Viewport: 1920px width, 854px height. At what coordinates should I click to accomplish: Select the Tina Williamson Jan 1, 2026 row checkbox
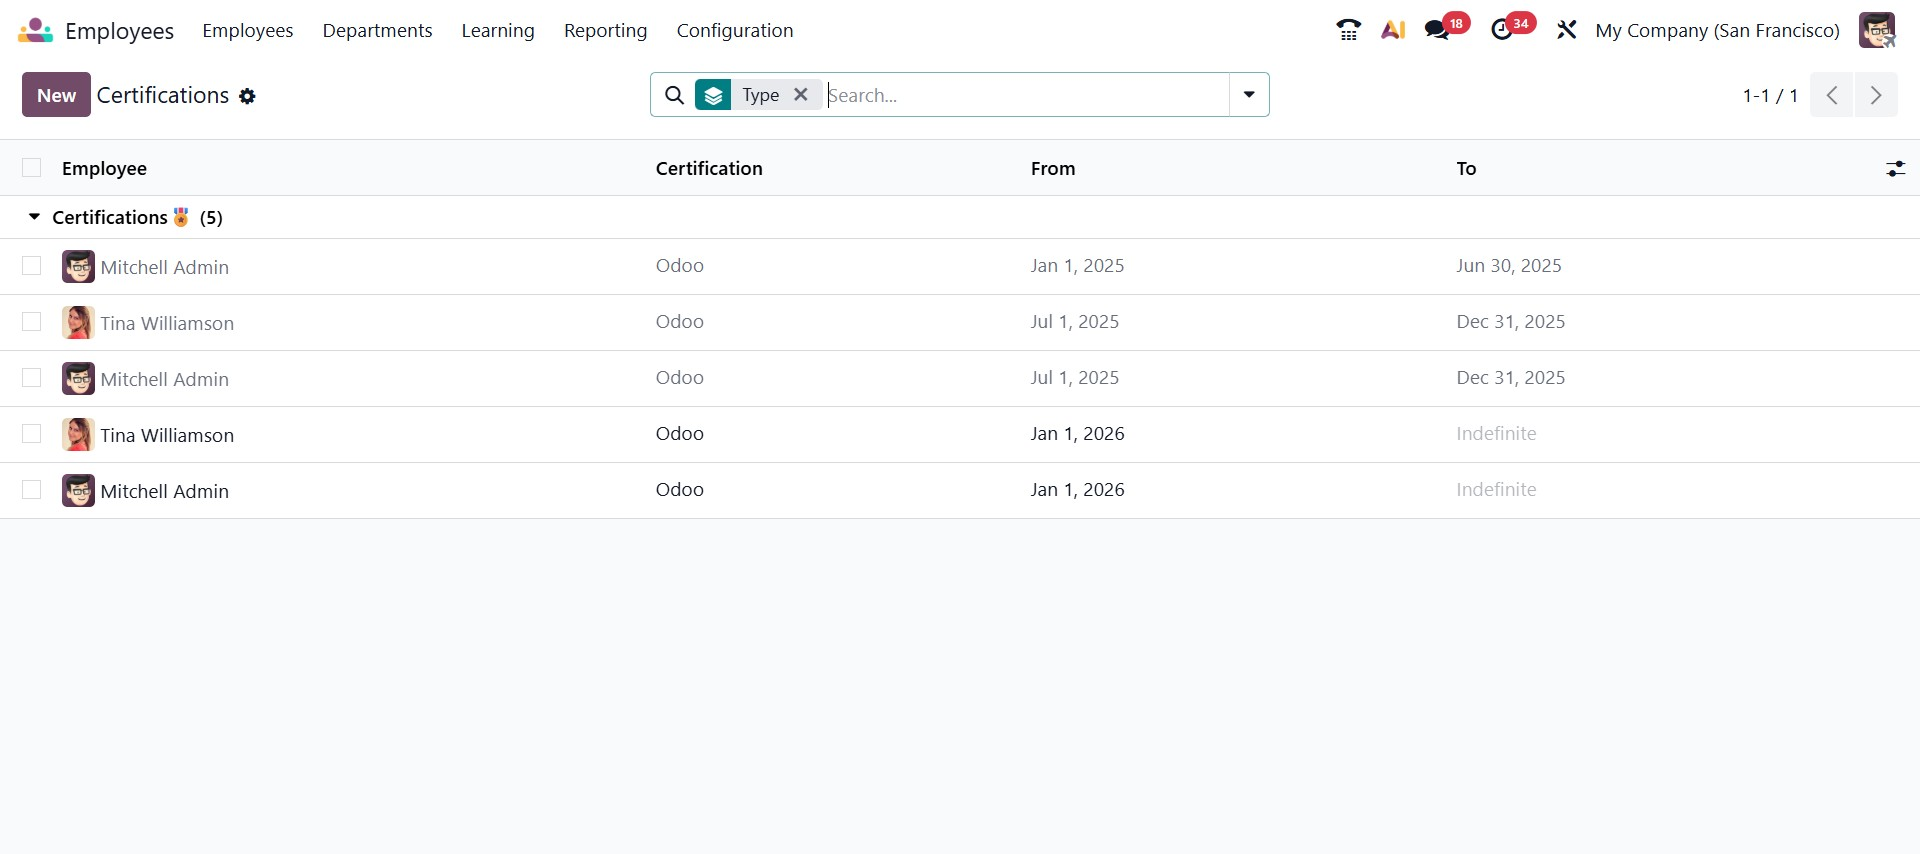[32, 434]
